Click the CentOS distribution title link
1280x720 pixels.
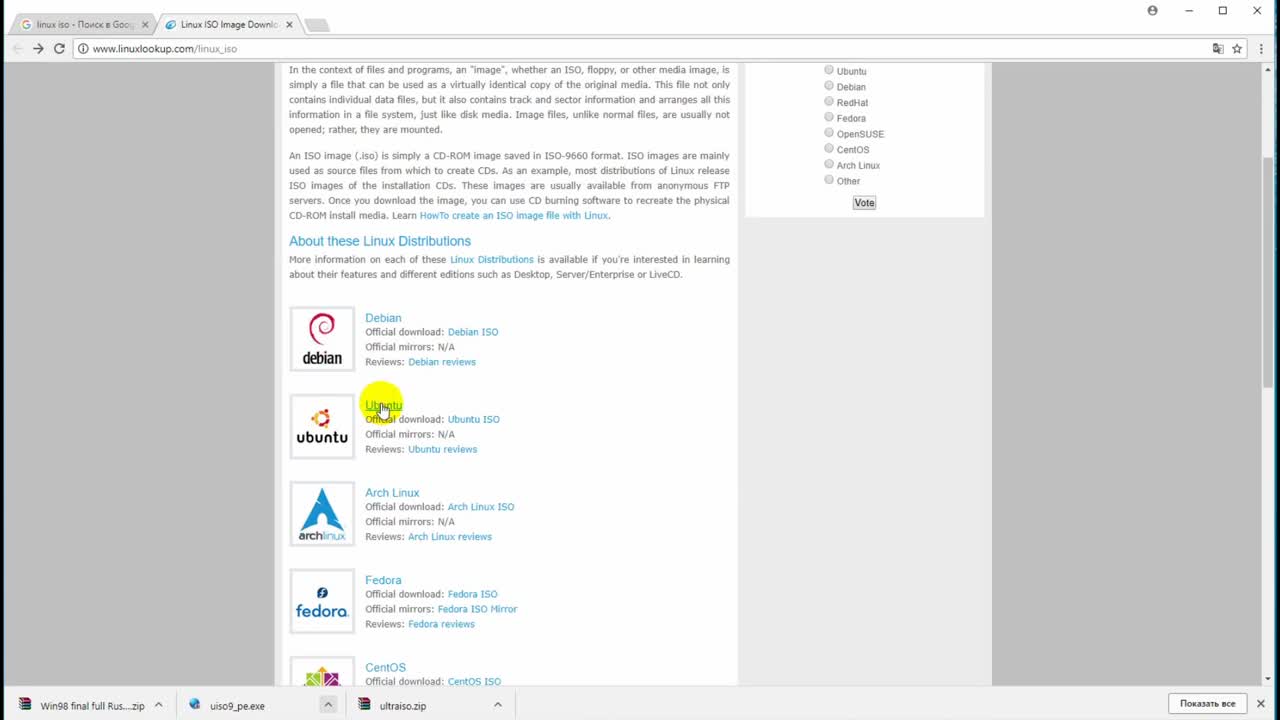click(x=385, y=667)
